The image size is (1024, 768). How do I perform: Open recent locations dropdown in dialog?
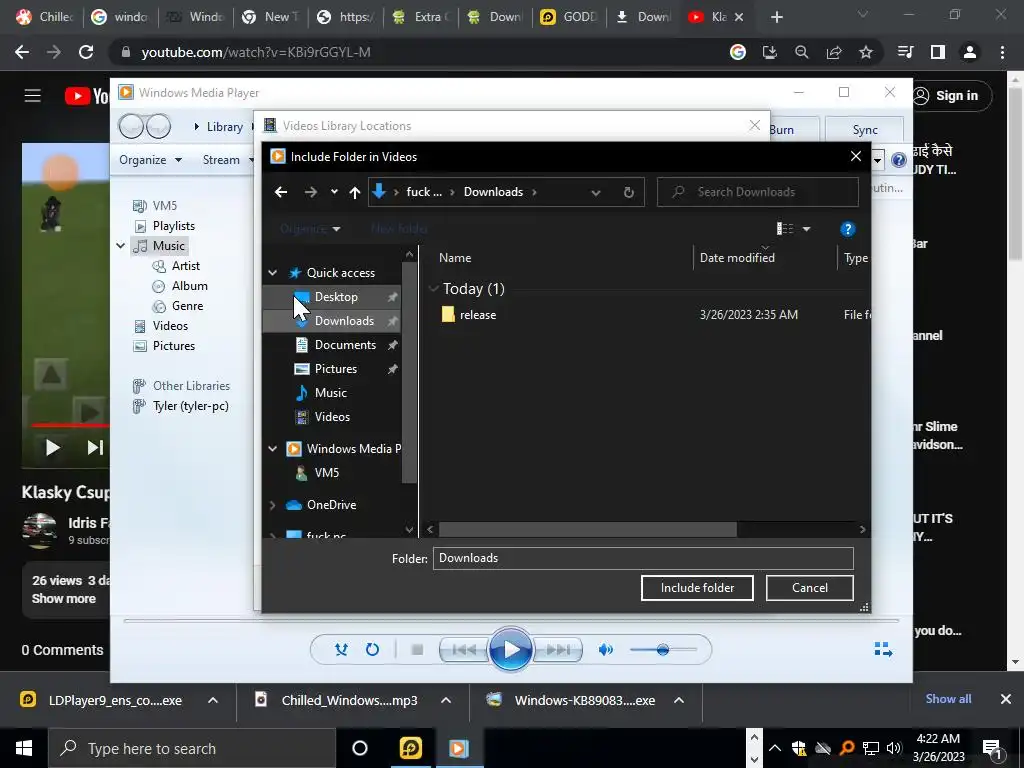334,192
